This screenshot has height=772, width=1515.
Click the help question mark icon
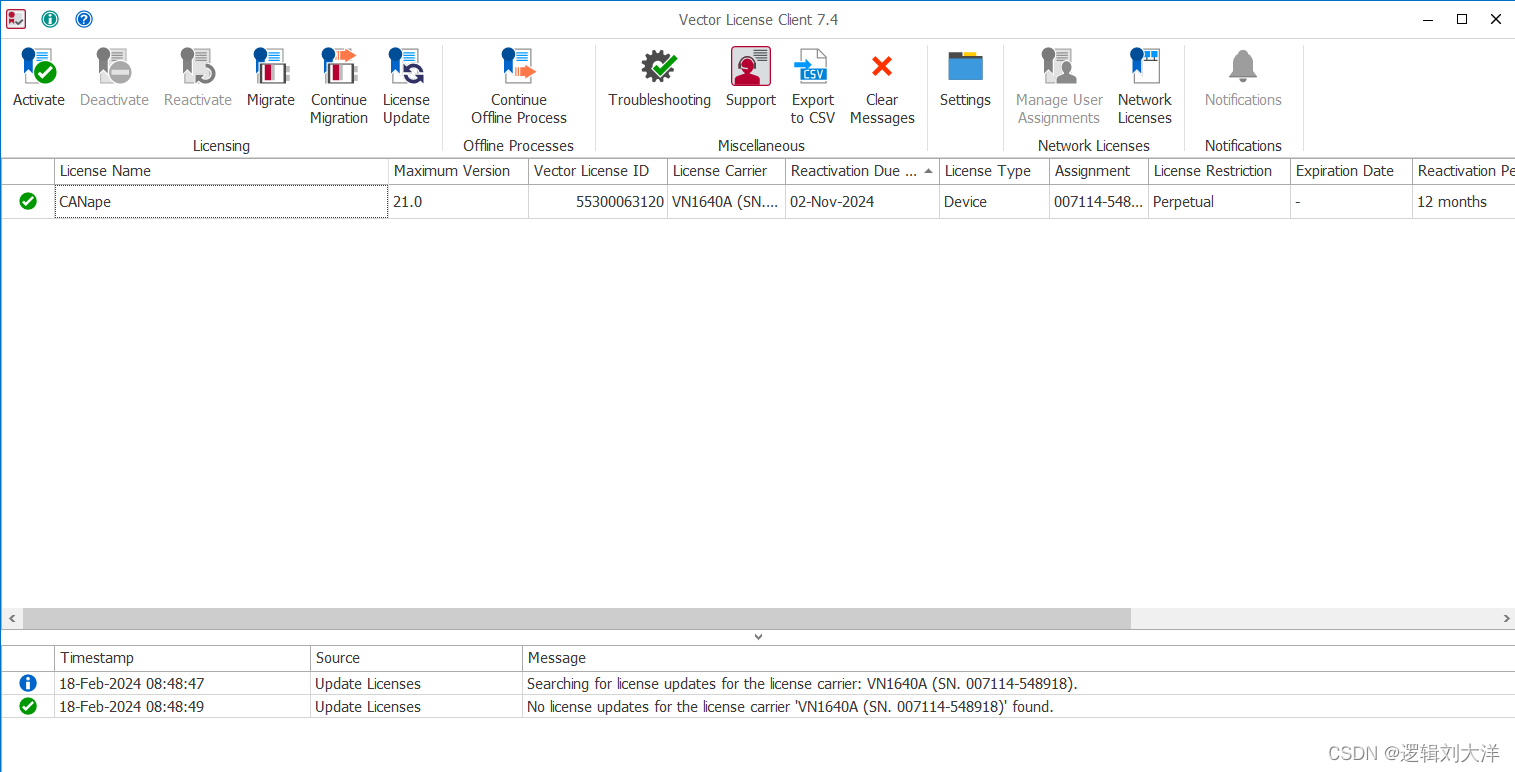(84, 19)
